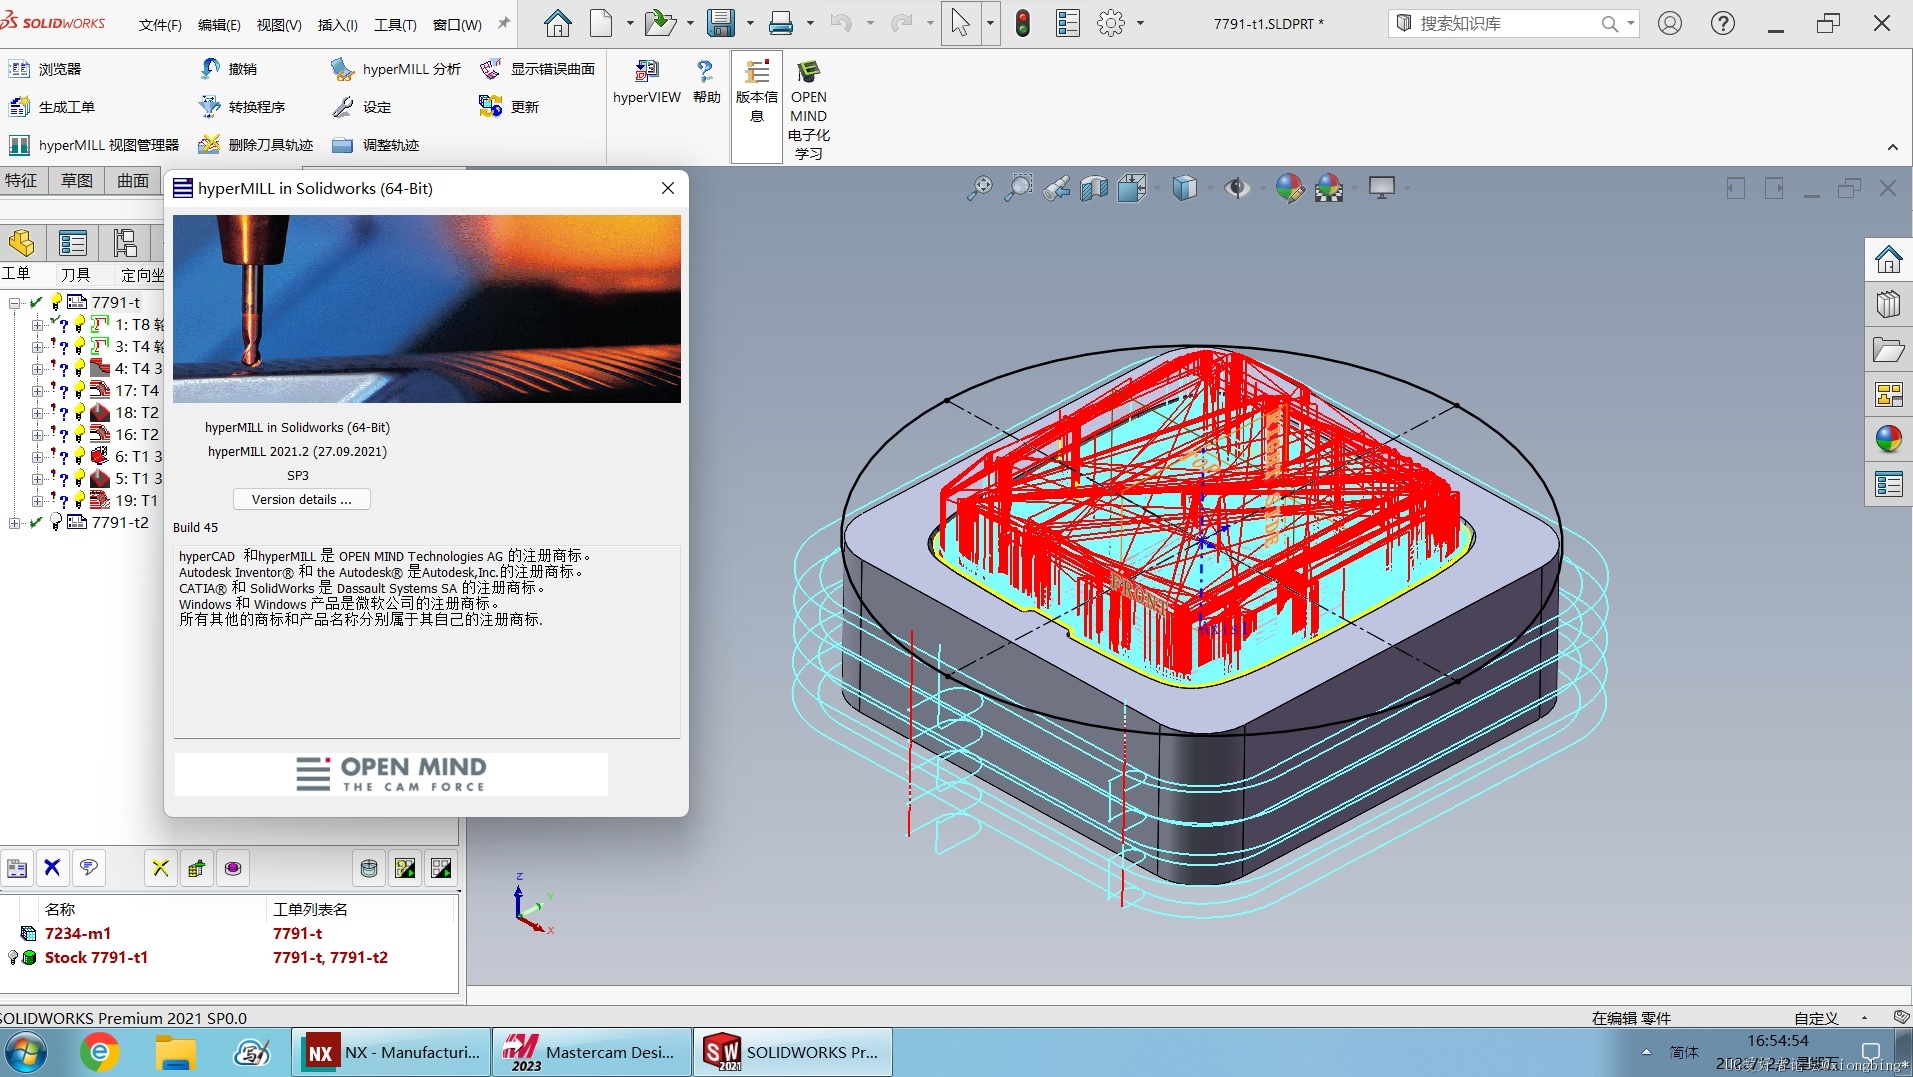Toggle visibility bulb of joblist 7791-t
The height and width of the screenshot is (1077, 1913).
56,302
